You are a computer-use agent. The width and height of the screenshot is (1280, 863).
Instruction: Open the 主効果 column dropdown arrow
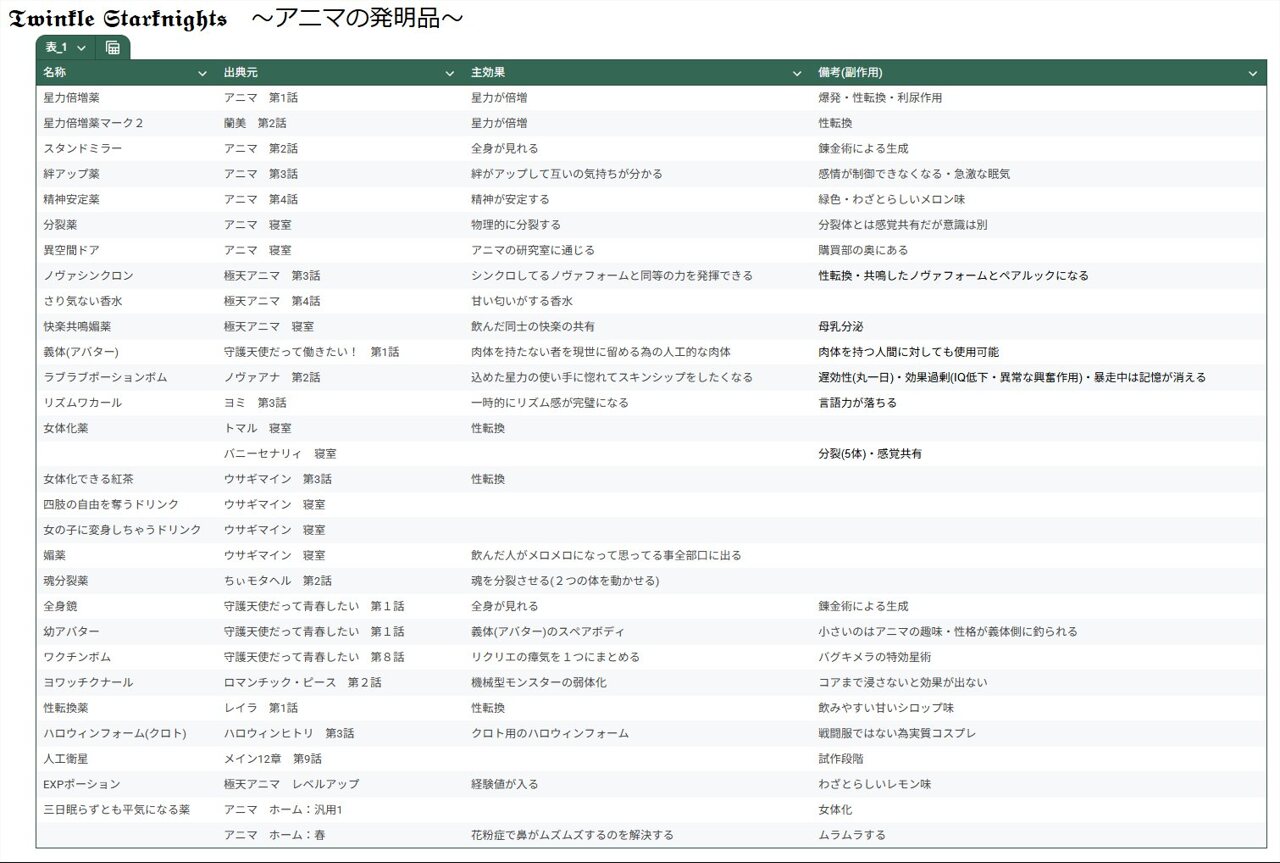point(797,73)
